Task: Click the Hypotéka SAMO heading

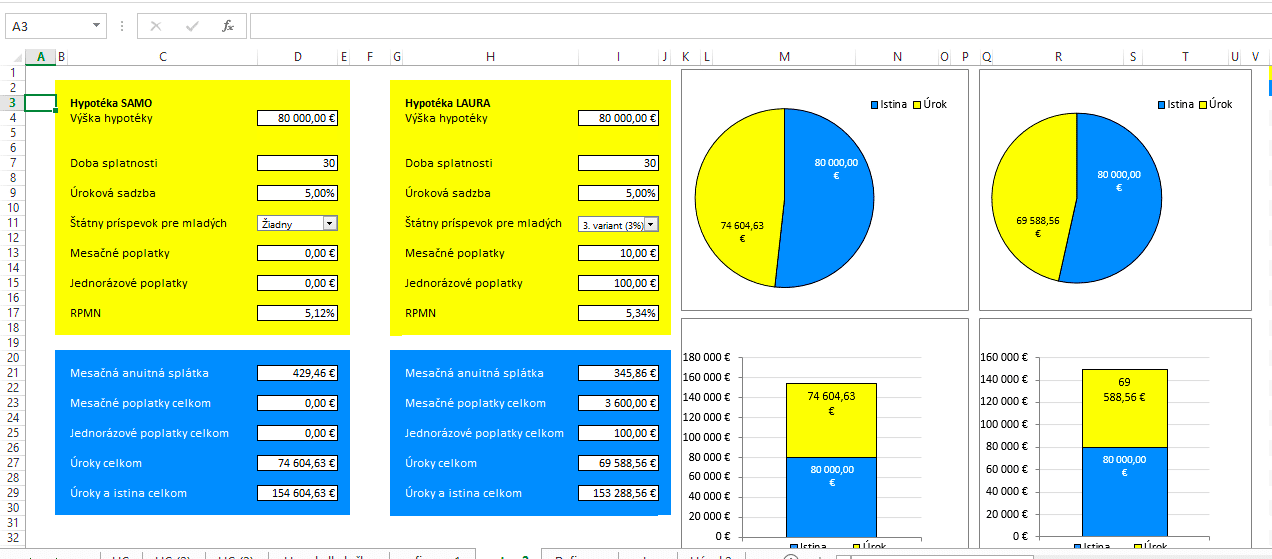Action: click(111, 103)
